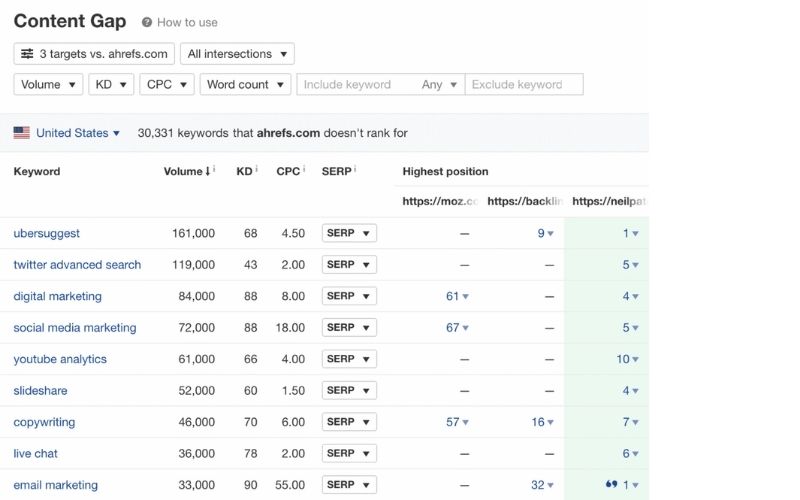Open the copywriting keyword link

(x=44, y=422)
